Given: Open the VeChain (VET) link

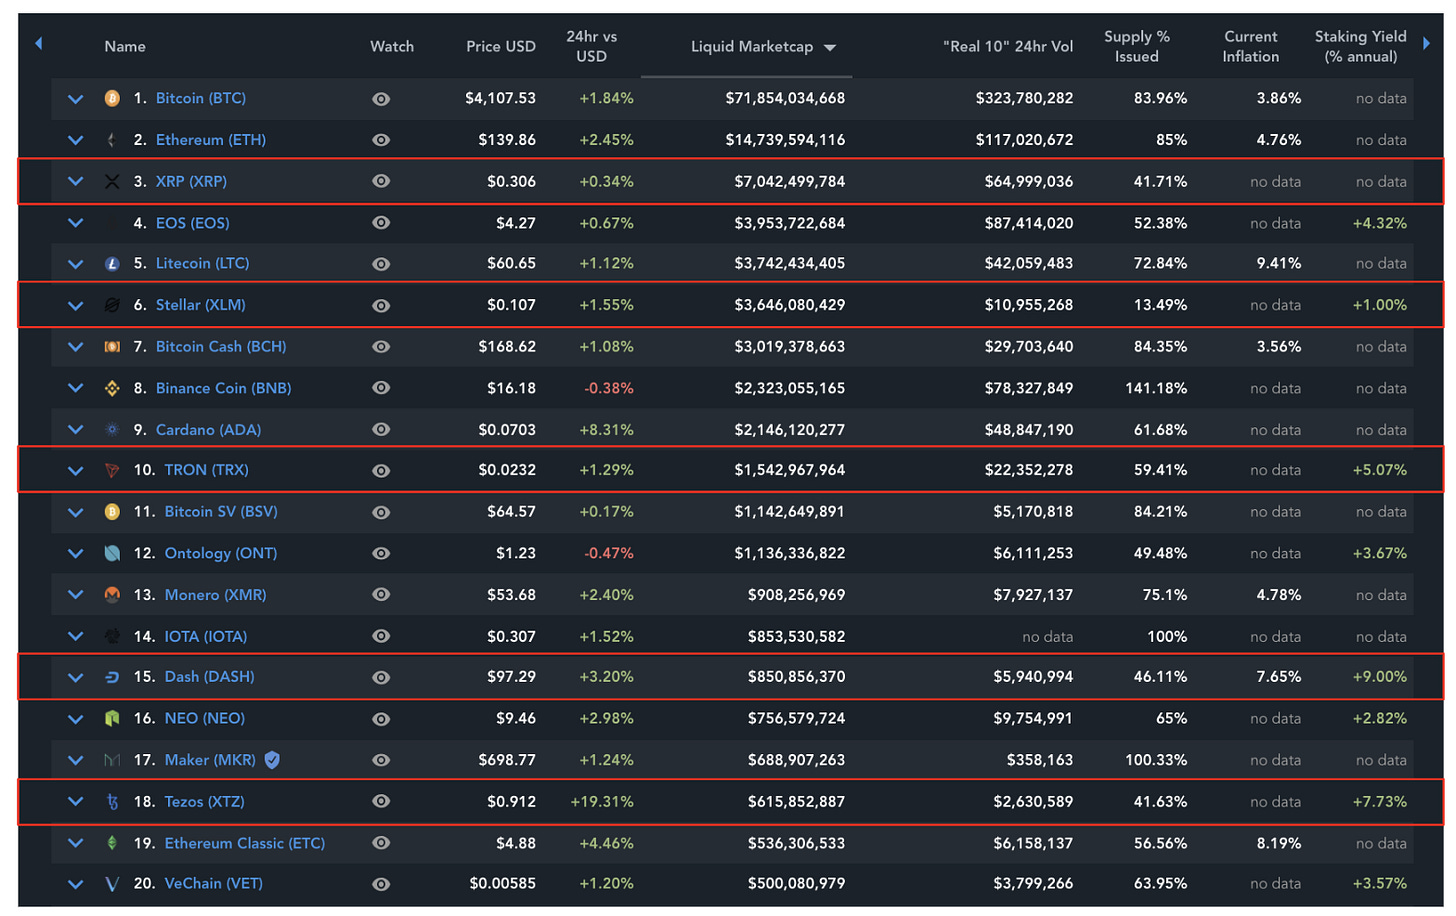Looking at the screenshot, I should (213, 884).
